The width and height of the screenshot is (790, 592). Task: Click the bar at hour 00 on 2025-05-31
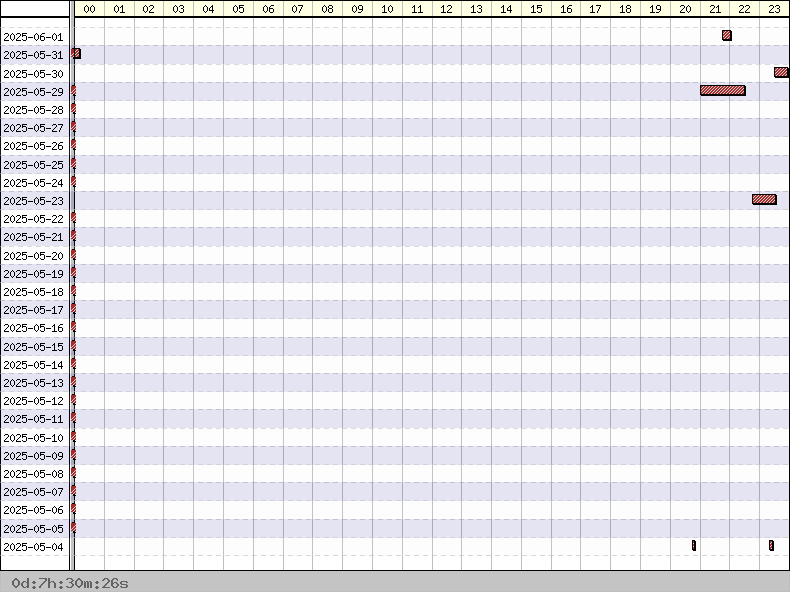[x=76, y=53]
